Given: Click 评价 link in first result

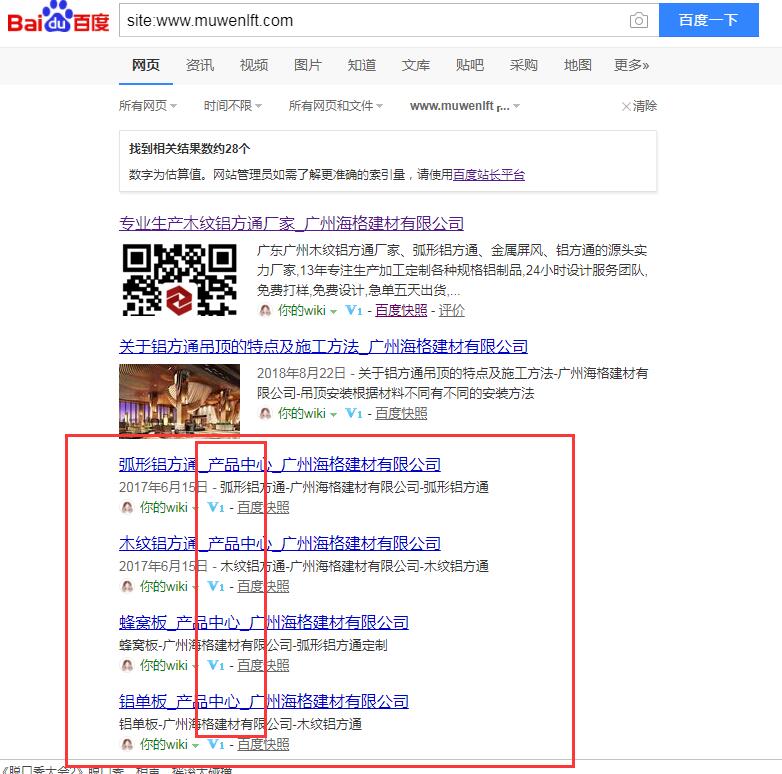Looking at the screenshot, I should click(452, 311).
